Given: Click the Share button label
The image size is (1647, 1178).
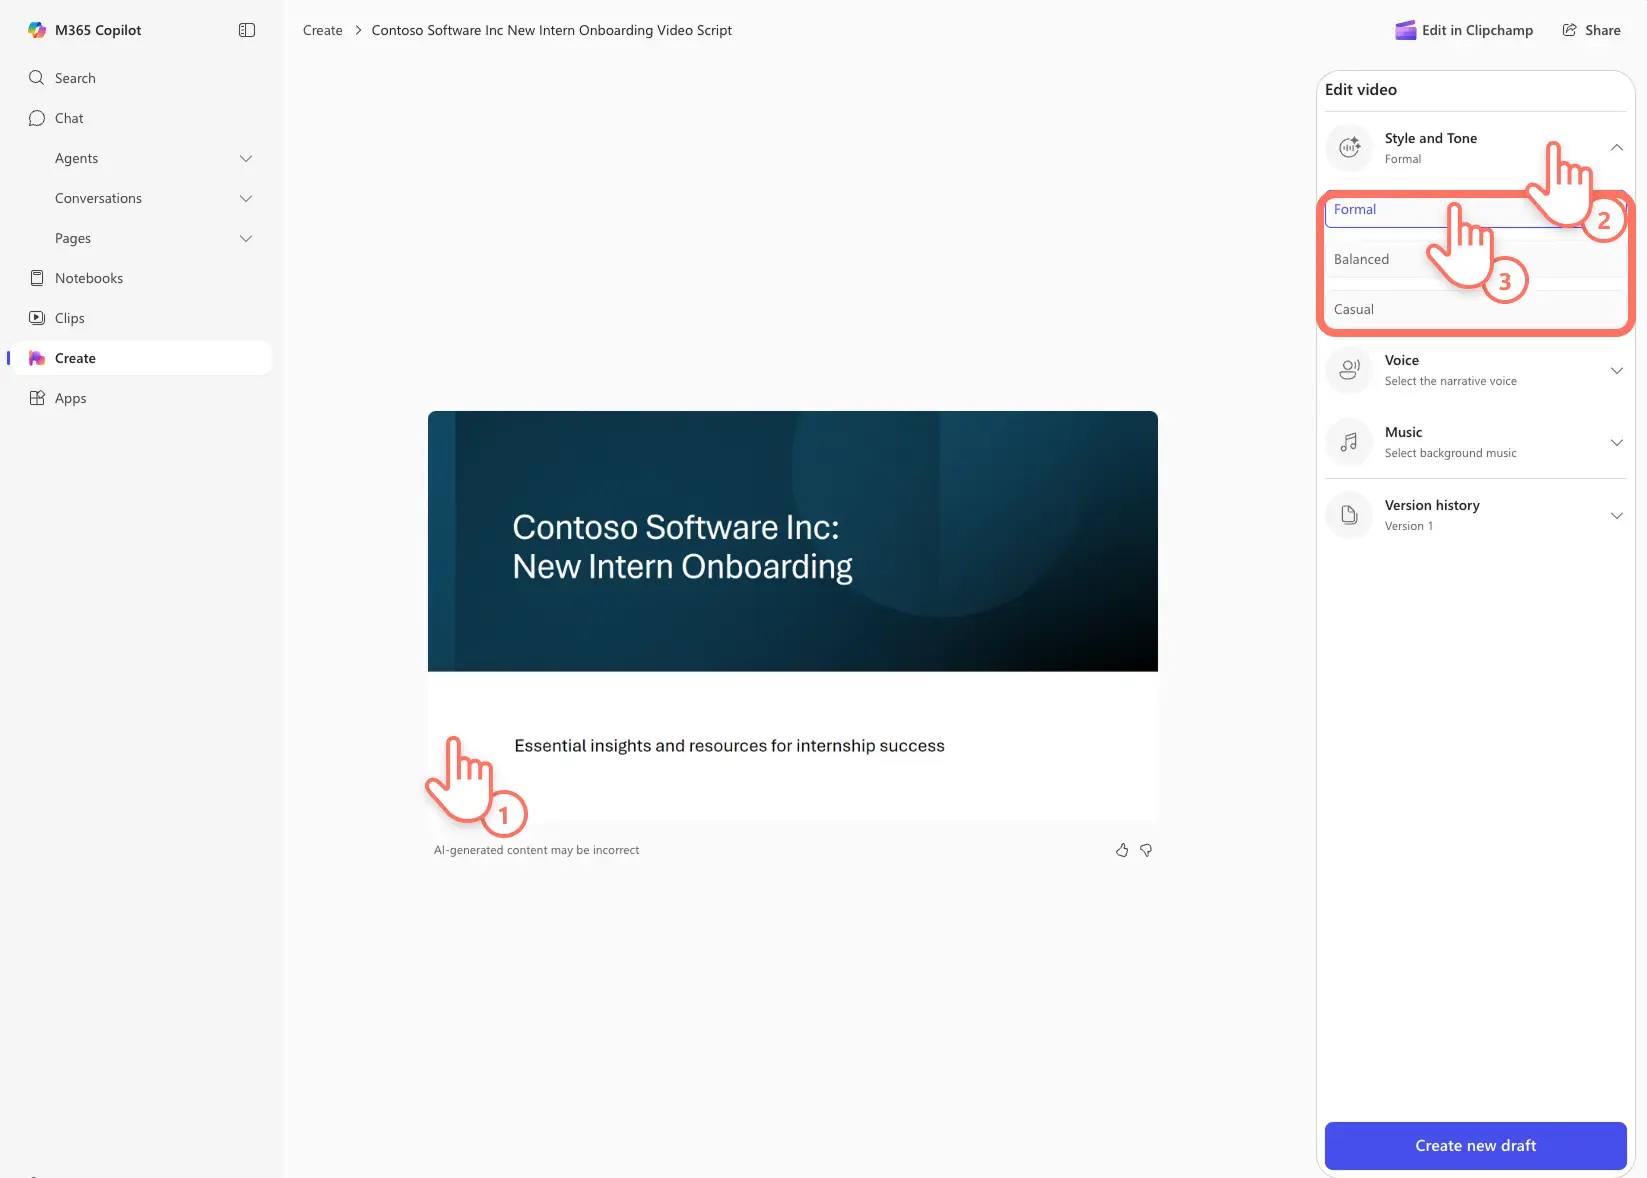Looking at the screenshot, I should pyautogui.click(x=1602, y=30).
